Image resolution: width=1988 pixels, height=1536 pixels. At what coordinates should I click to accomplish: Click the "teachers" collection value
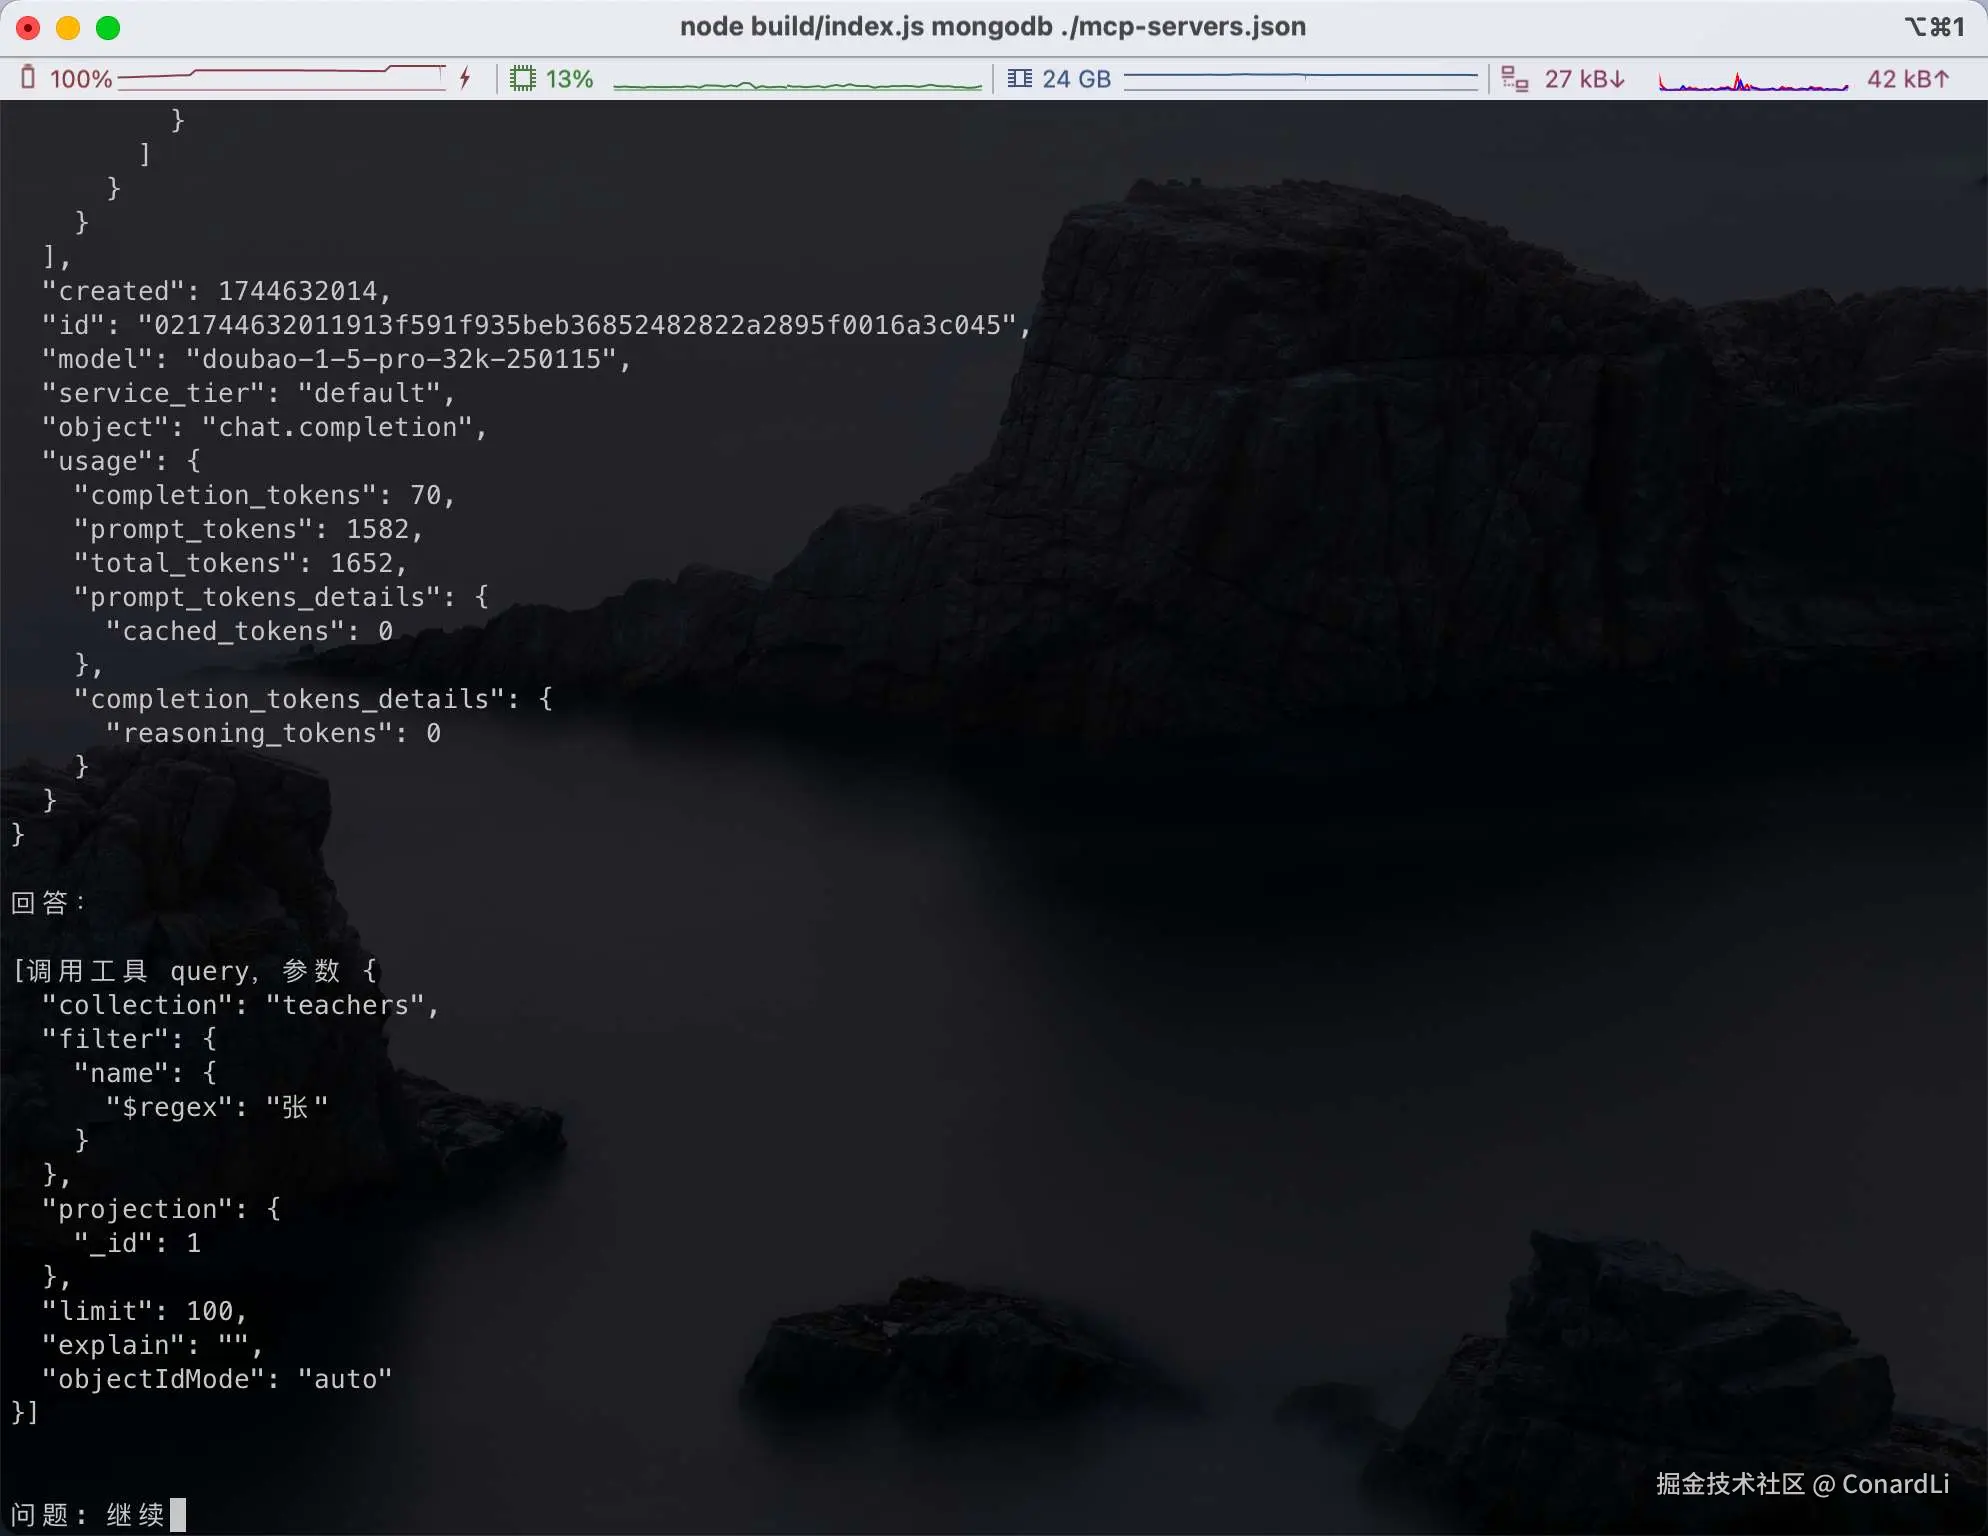point(346,1005)
